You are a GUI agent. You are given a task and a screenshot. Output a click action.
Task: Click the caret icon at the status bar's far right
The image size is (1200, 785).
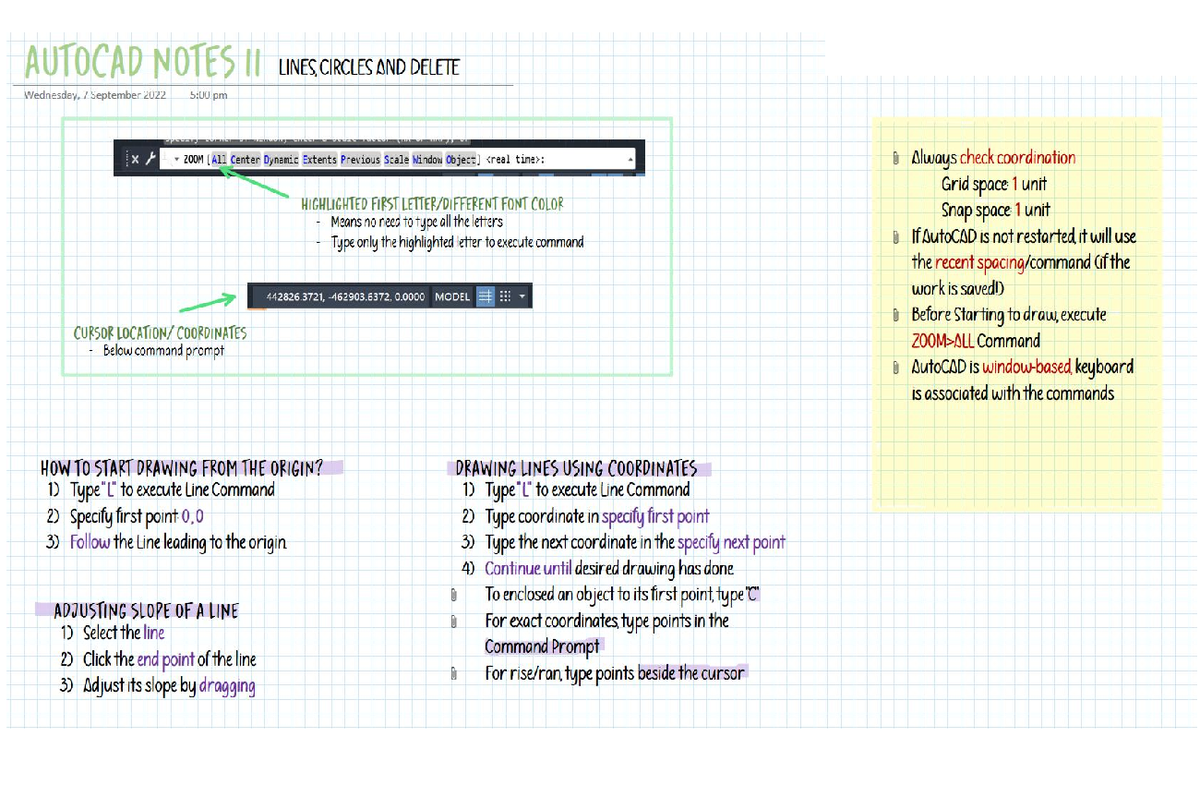pos(521,296)
